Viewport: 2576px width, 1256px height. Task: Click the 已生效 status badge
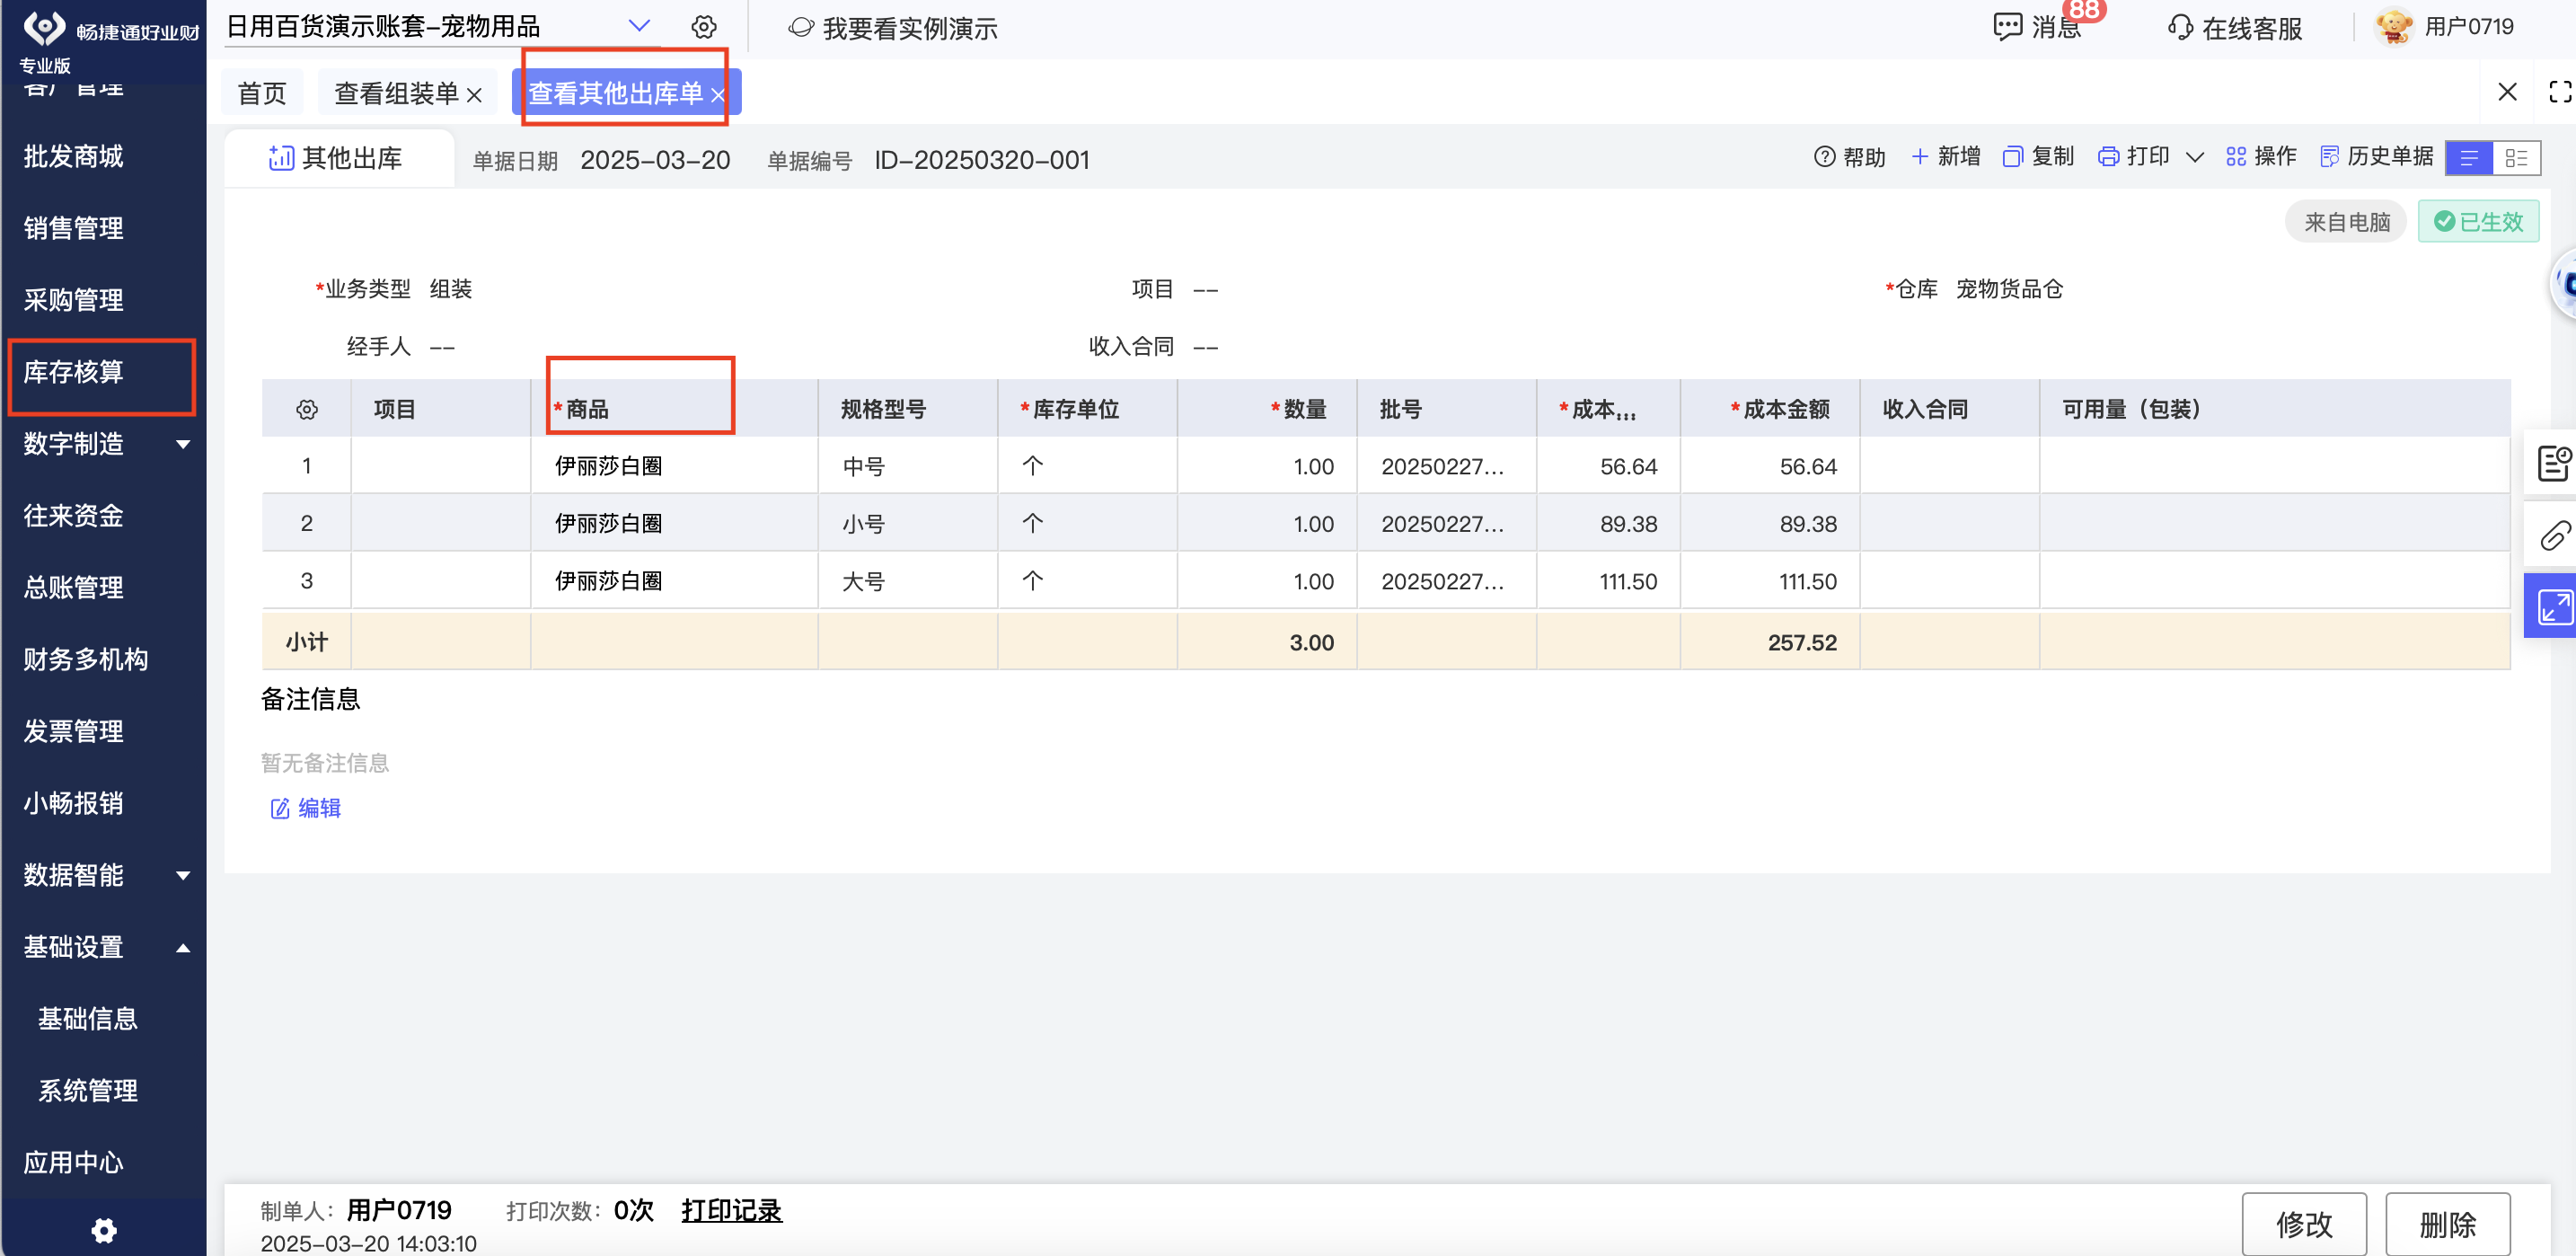point(2478,222)
